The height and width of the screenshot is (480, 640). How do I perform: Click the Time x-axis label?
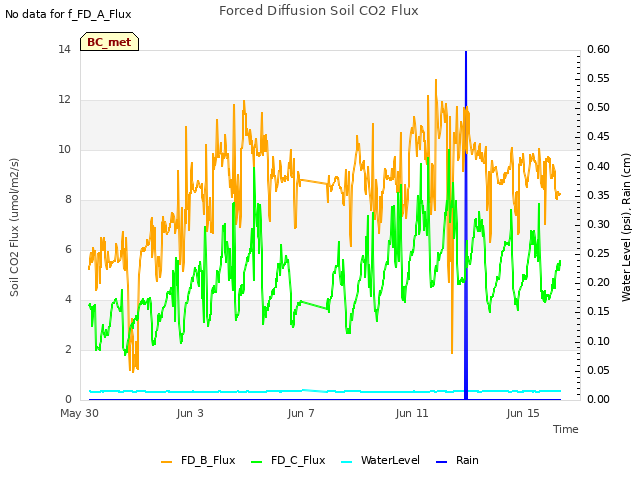tap(566, 429)
